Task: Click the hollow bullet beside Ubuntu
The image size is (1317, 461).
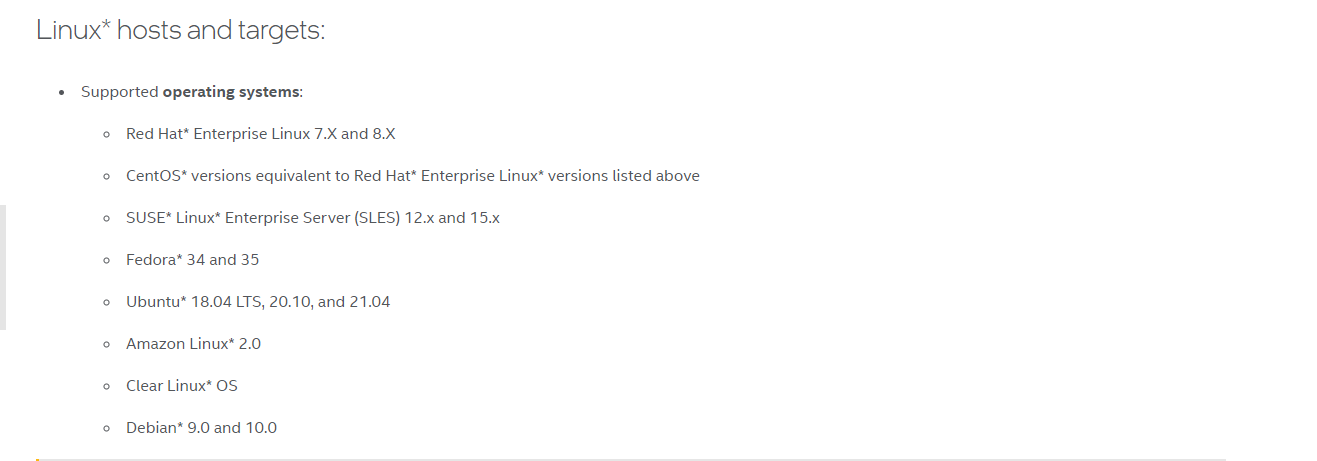Action: 106,302
